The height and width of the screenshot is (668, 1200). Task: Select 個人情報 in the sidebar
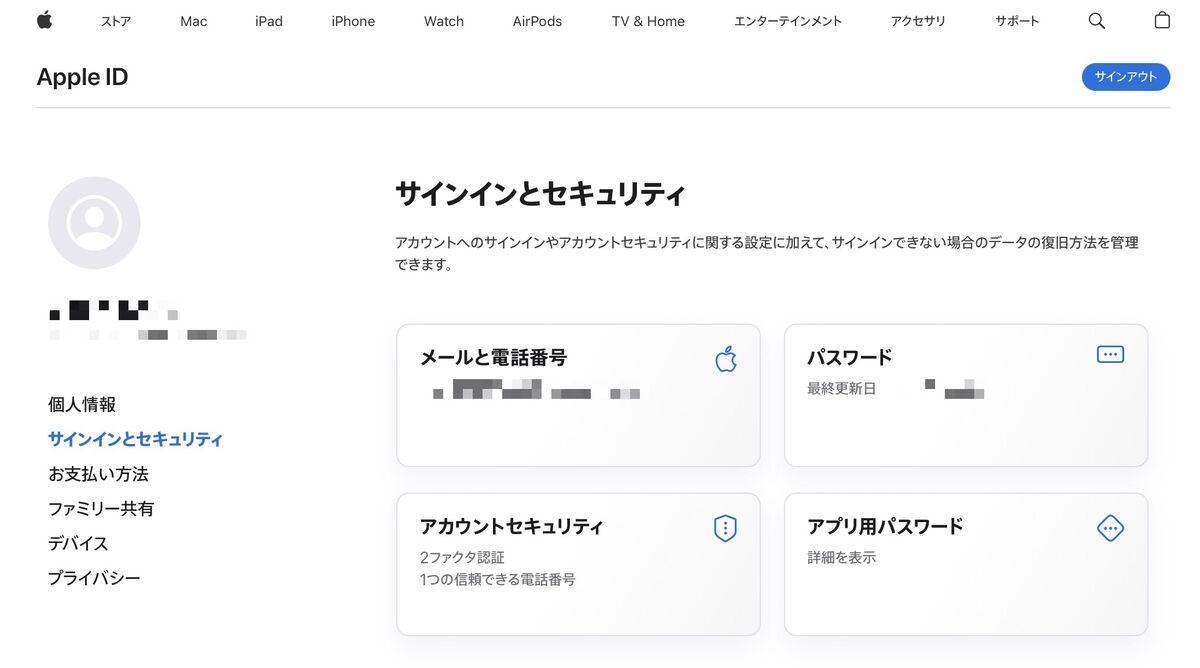(x=82, y=404)
